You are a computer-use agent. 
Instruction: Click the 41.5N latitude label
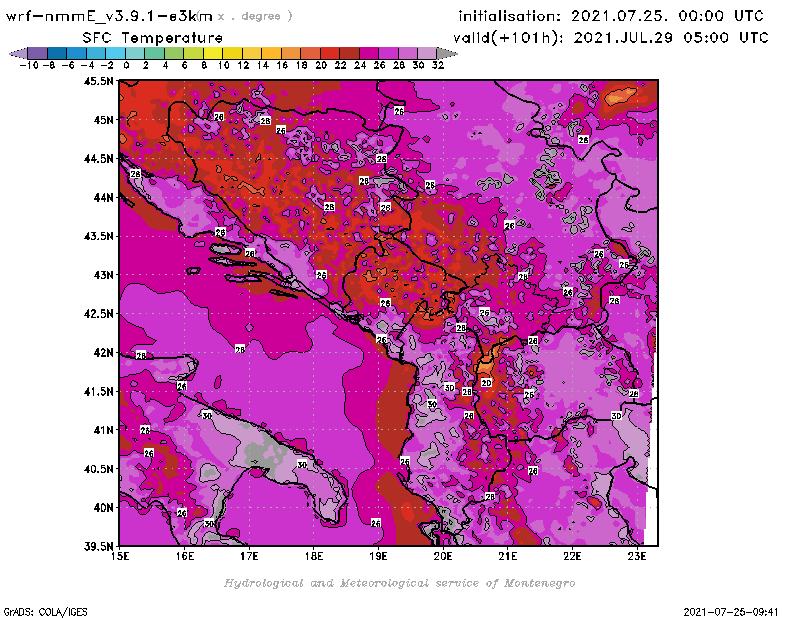98,391
